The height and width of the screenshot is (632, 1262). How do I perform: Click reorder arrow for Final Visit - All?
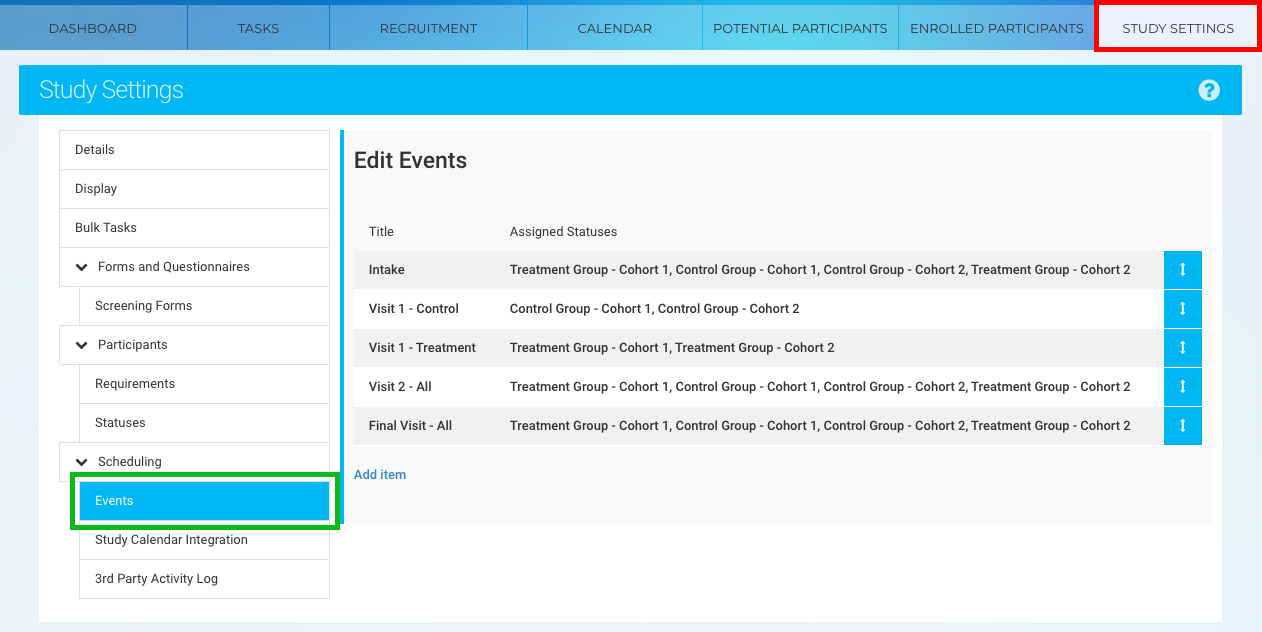point(1182,426)
